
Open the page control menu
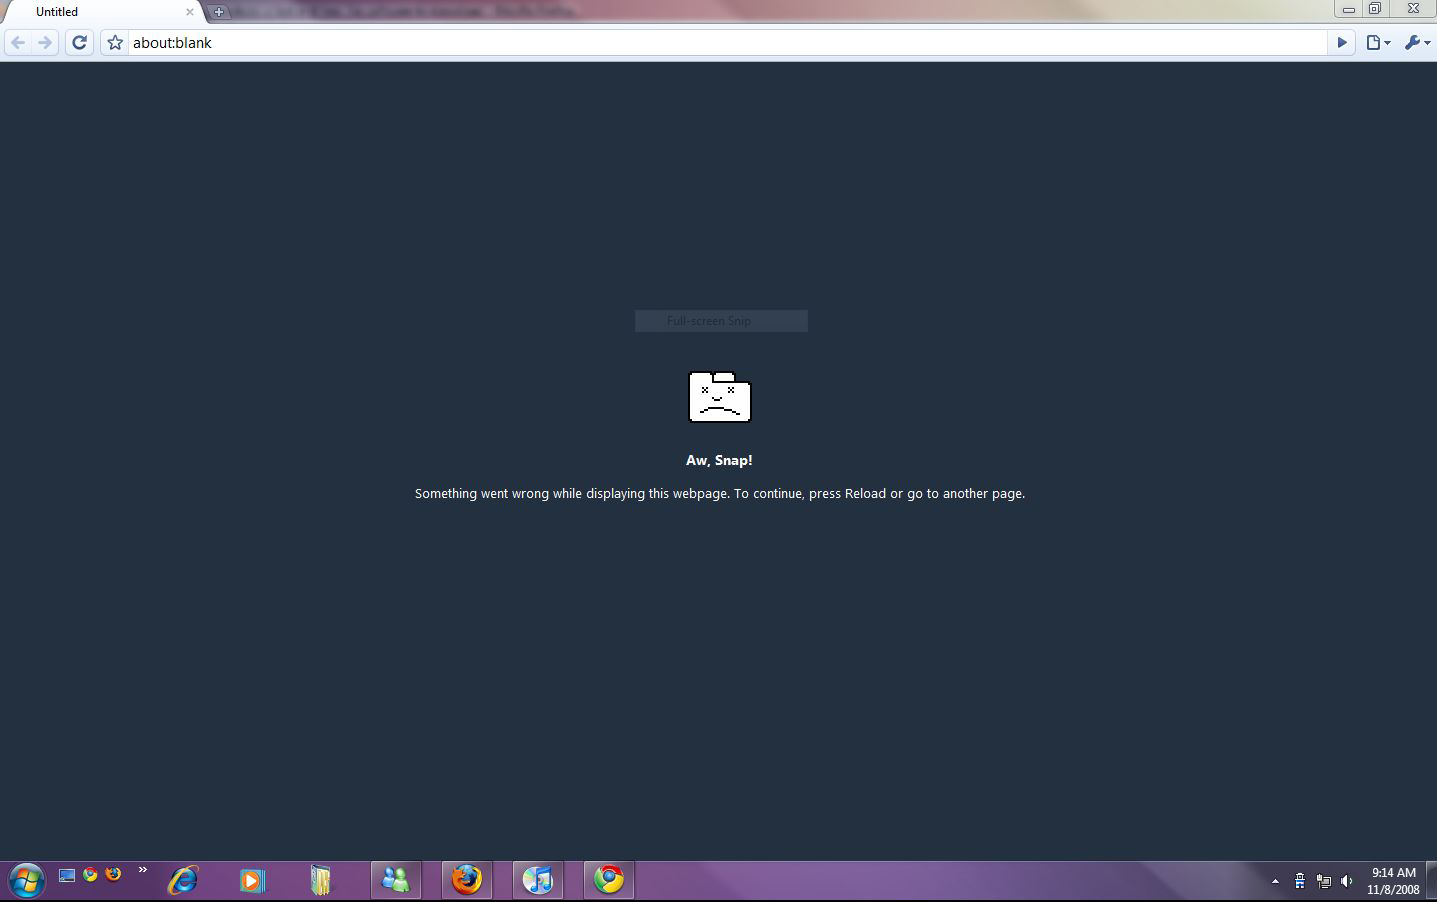(x=1379, y=43)
